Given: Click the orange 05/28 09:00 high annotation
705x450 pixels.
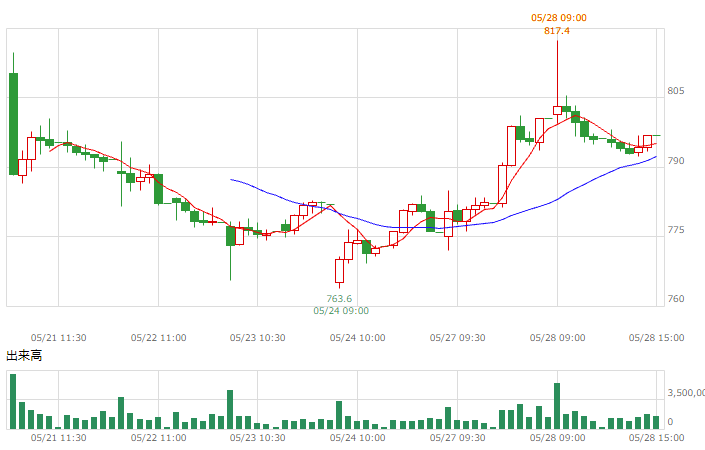Looking at the screenshot, I should click(559, 18).
